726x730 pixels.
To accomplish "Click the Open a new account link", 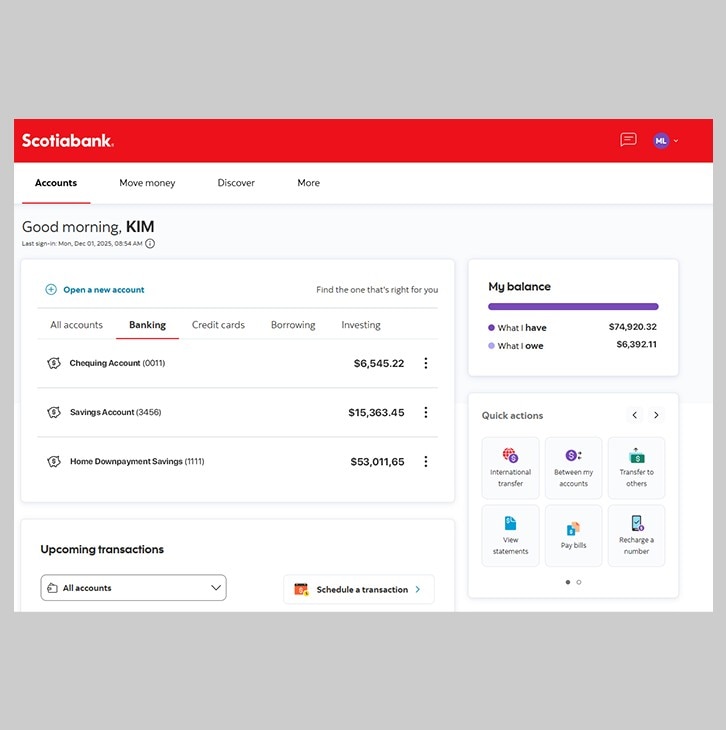I will [x=103, y=290].
